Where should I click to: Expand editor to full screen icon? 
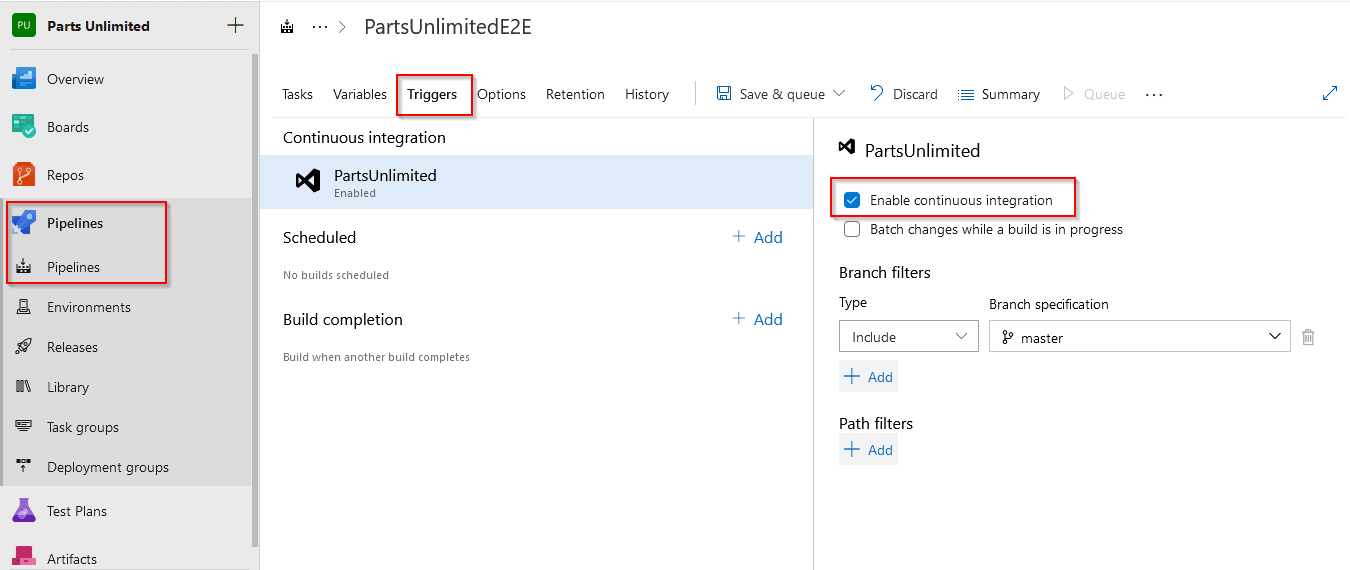click(1329, 93)
